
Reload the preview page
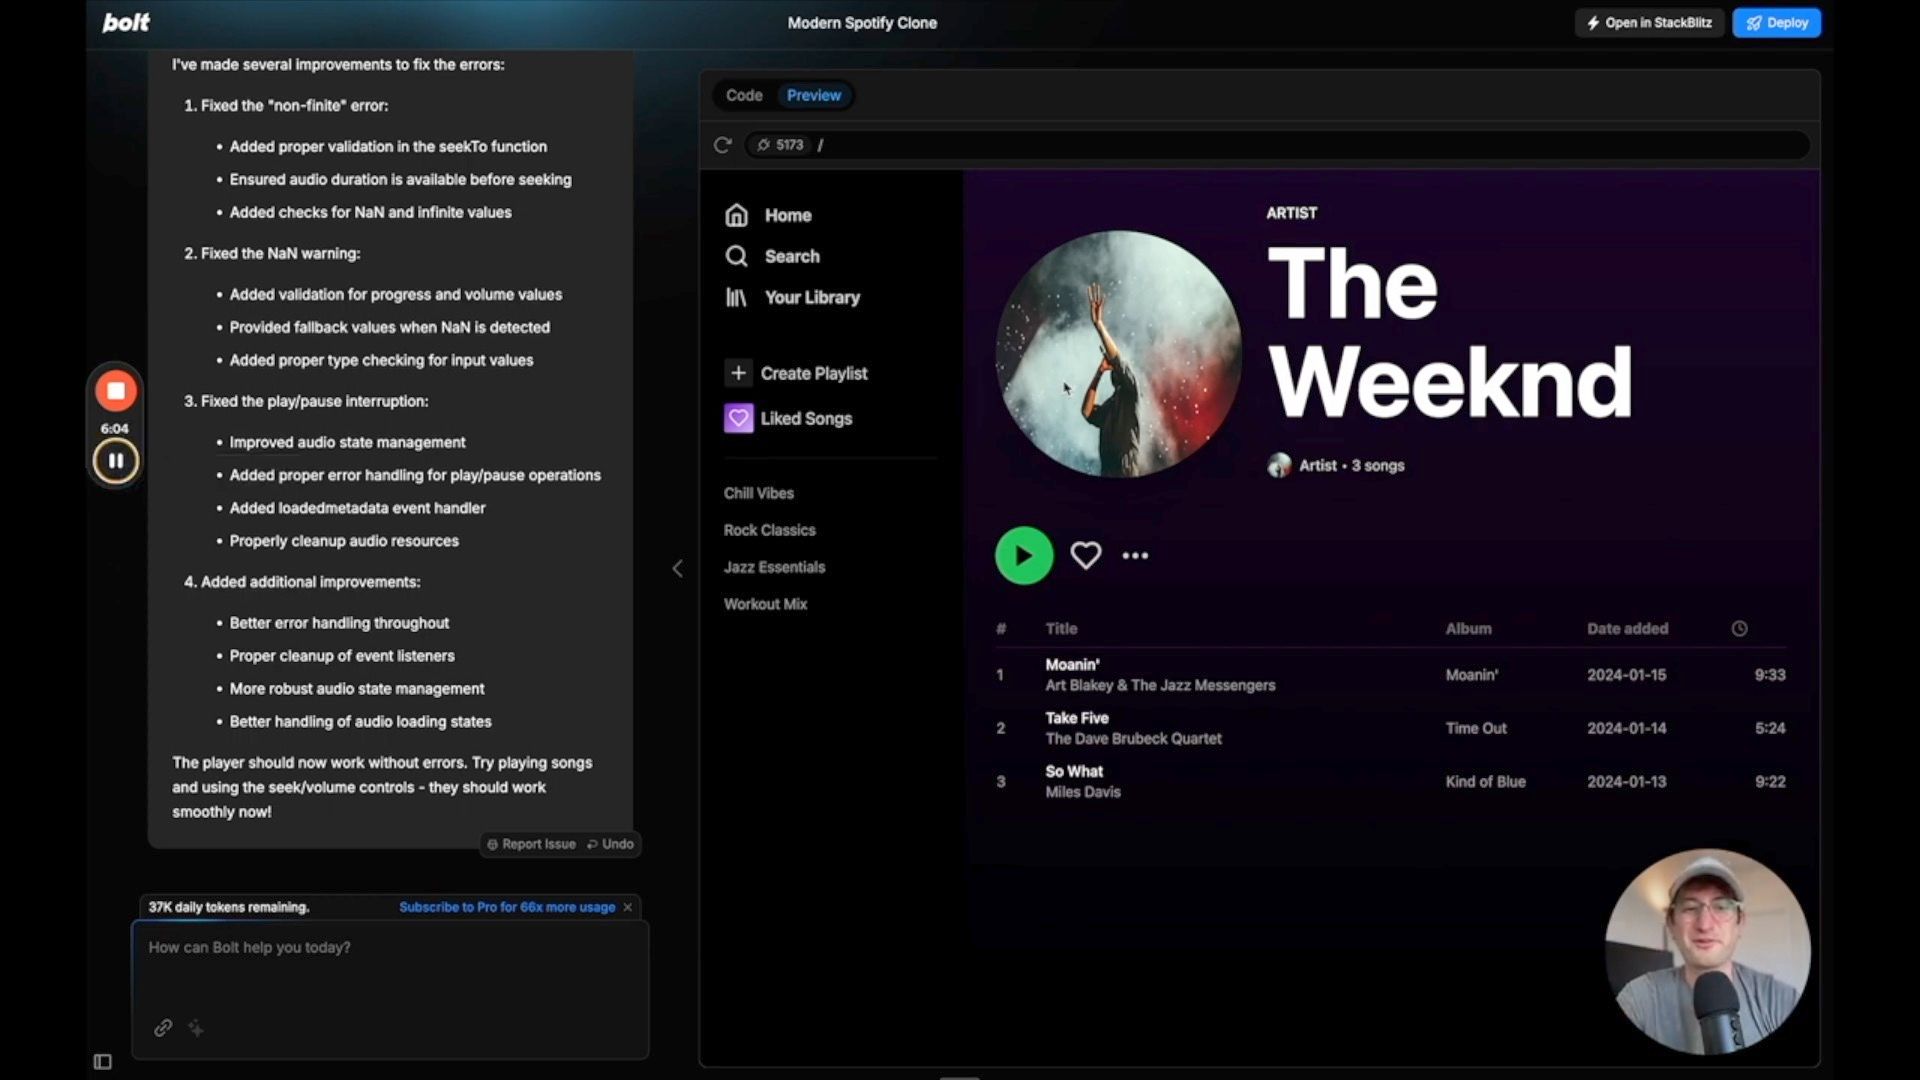click(x=723, y=145)
